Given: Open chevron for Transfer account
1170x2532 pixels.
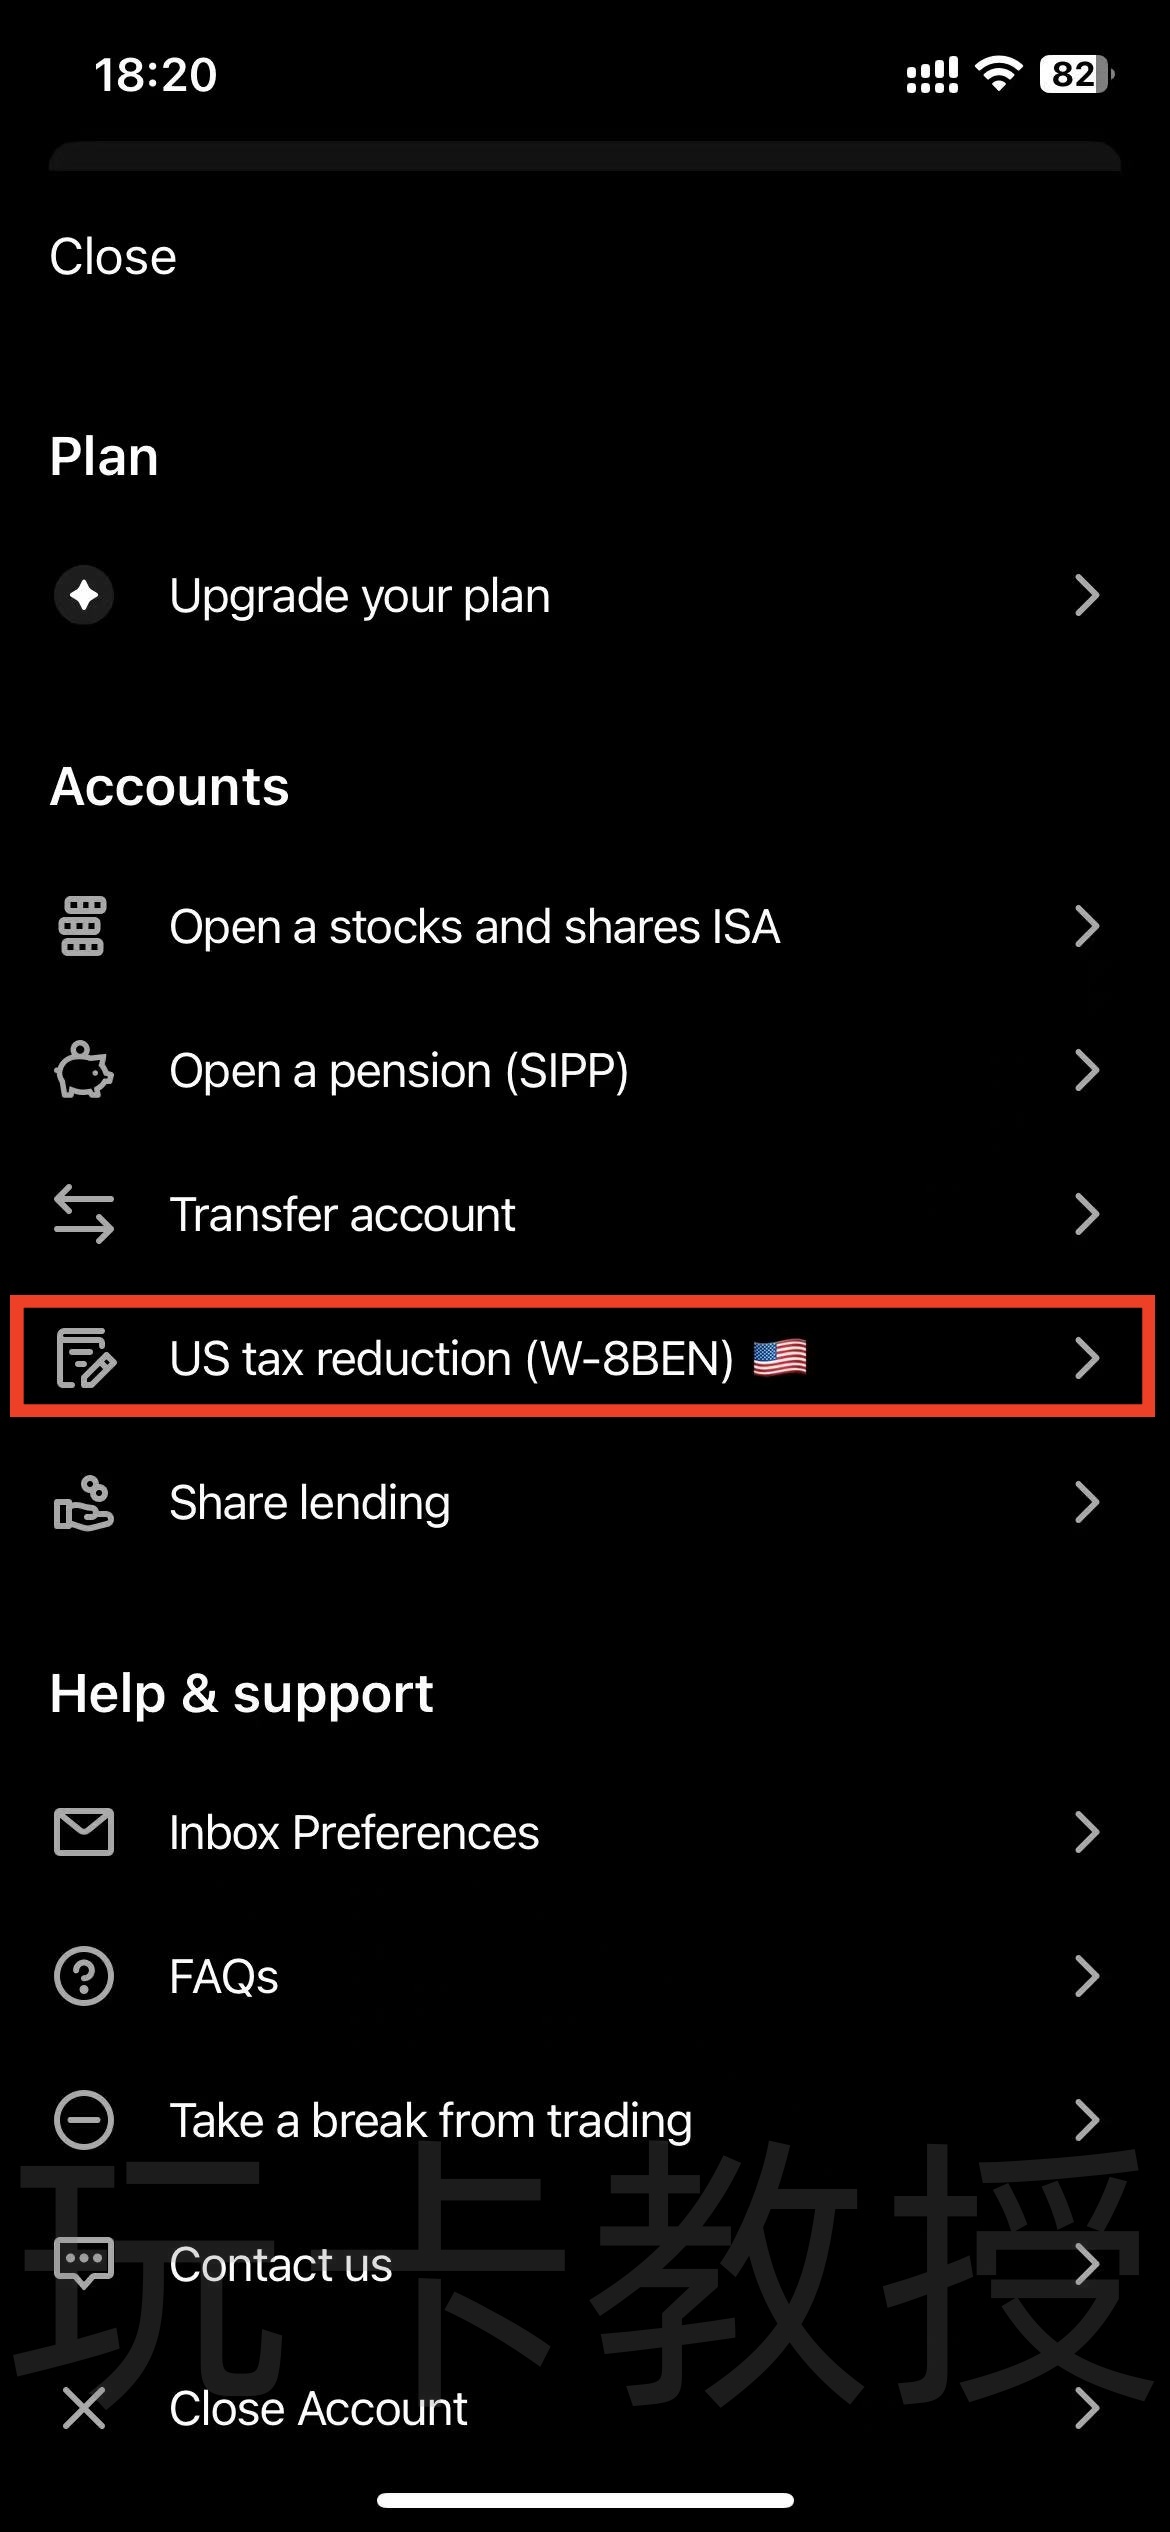Looking at the screenshot, I should (1087, 1214).
